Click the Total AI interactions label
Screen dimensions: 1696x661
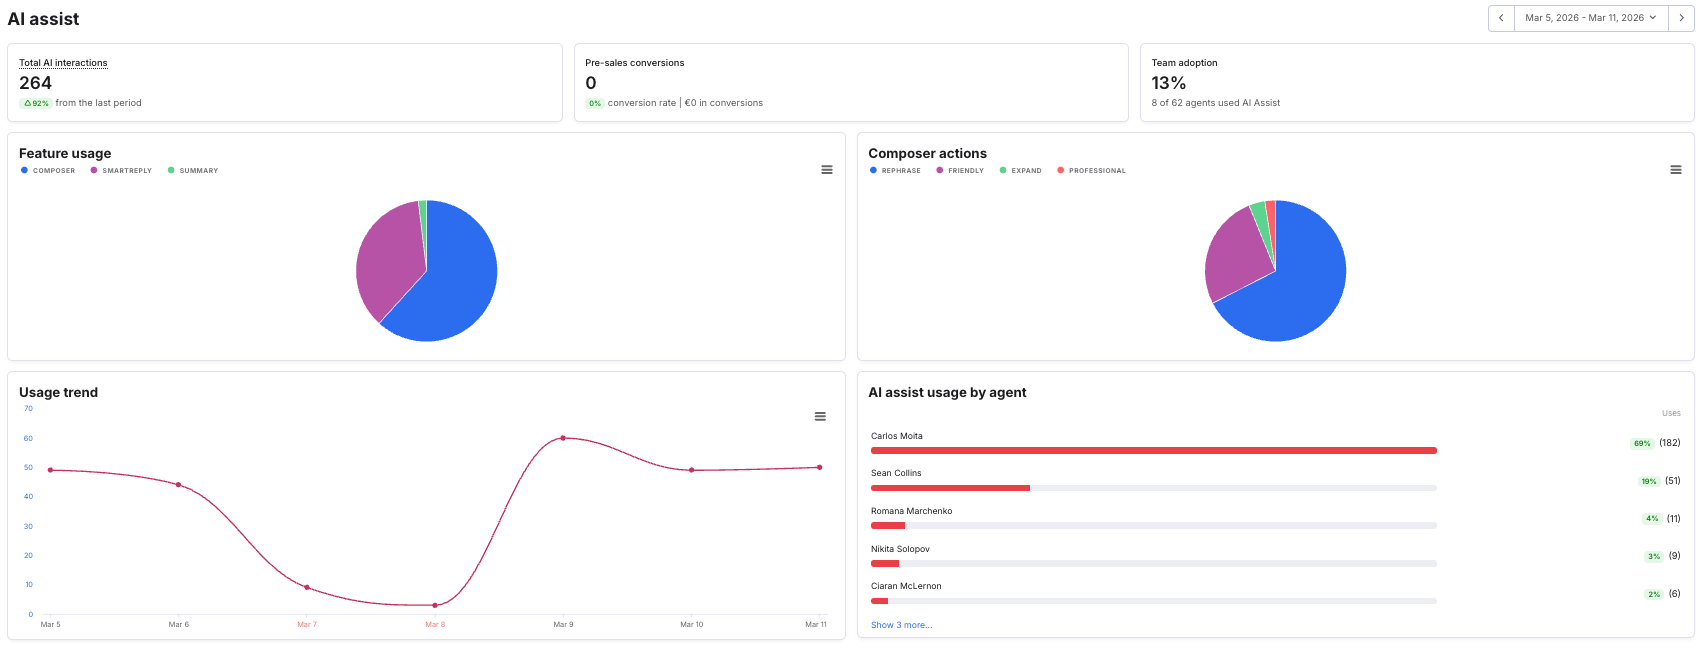63,63
